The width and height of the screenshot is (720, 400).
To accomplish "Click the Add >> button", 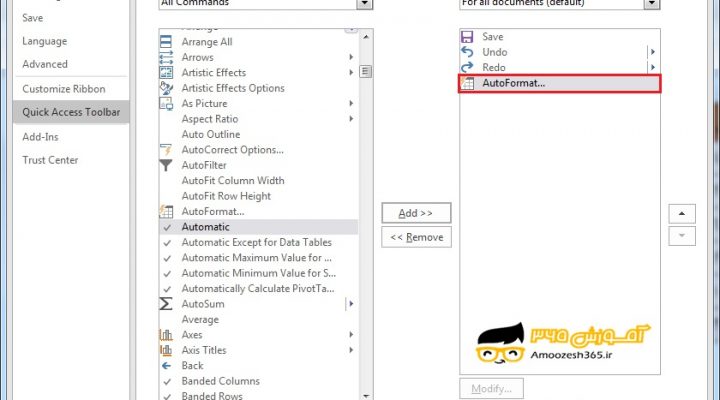I will point(416,213).
